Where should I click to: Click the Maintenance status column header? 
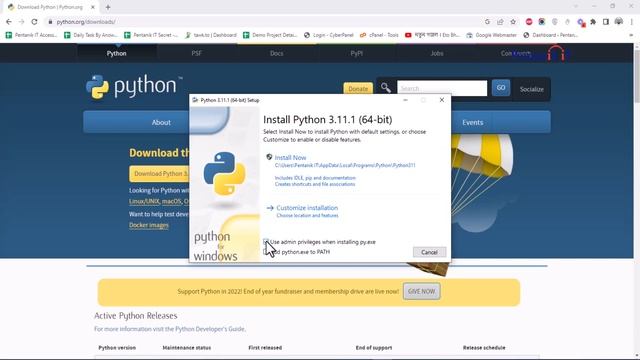(187, 348)
